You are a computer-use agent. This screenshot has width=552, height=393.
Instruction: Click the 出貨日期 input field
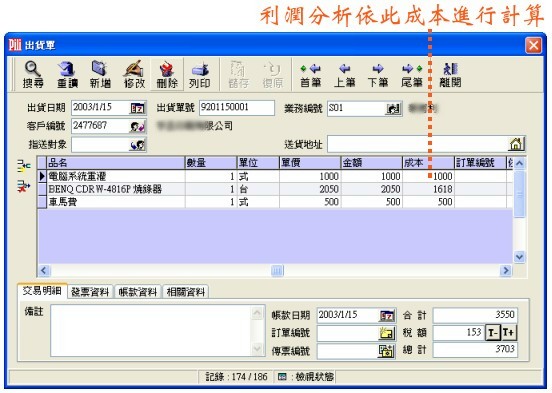pyautogui.click(x=101, y=108)
